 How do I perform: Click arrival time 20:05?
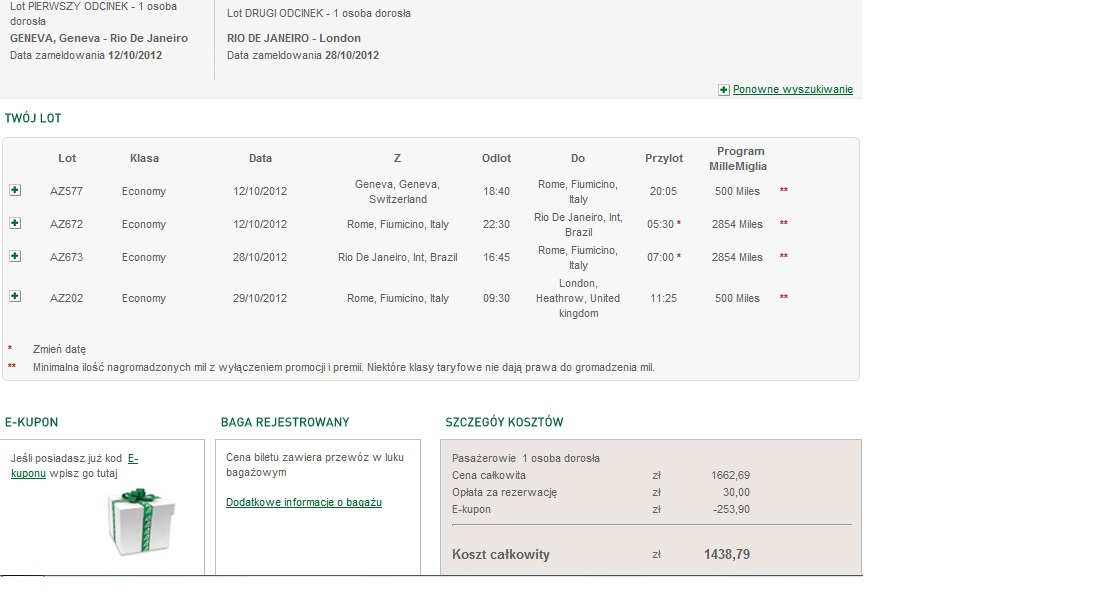click(x=663, y=191)
